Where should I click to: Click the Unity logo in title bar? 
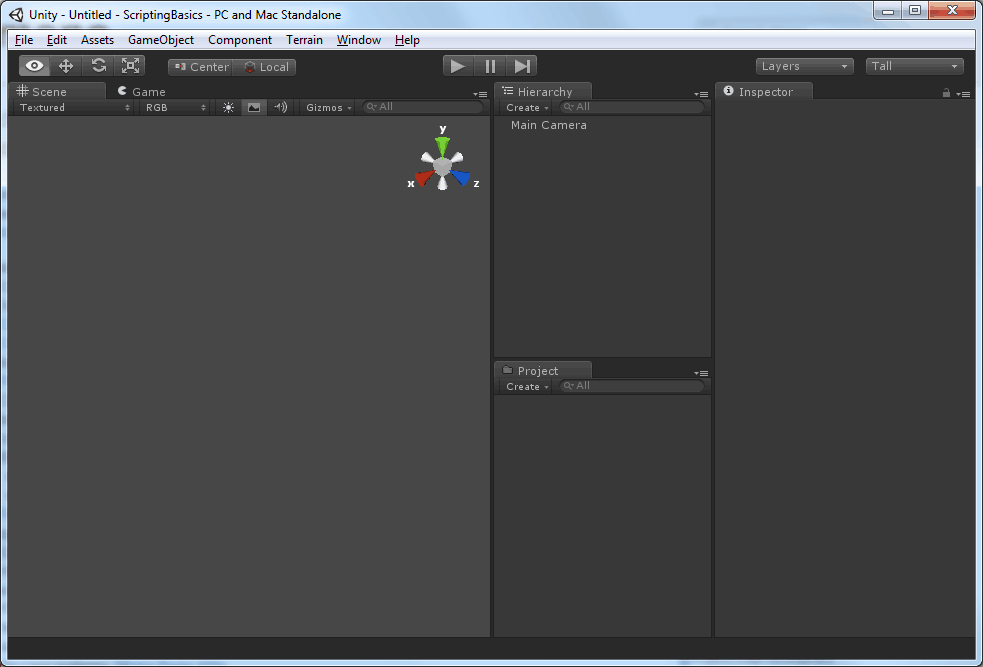pos(16,14)
